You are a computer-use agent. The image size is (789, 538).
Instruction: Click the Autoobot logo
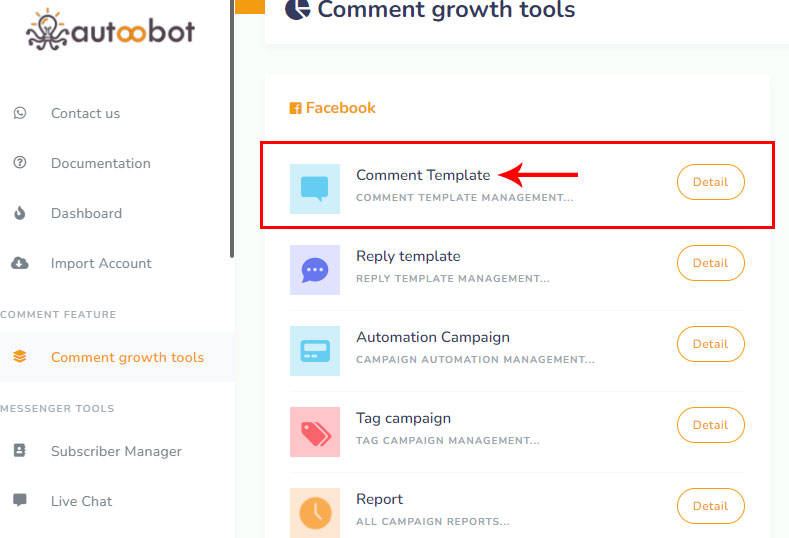click(110, 30)
